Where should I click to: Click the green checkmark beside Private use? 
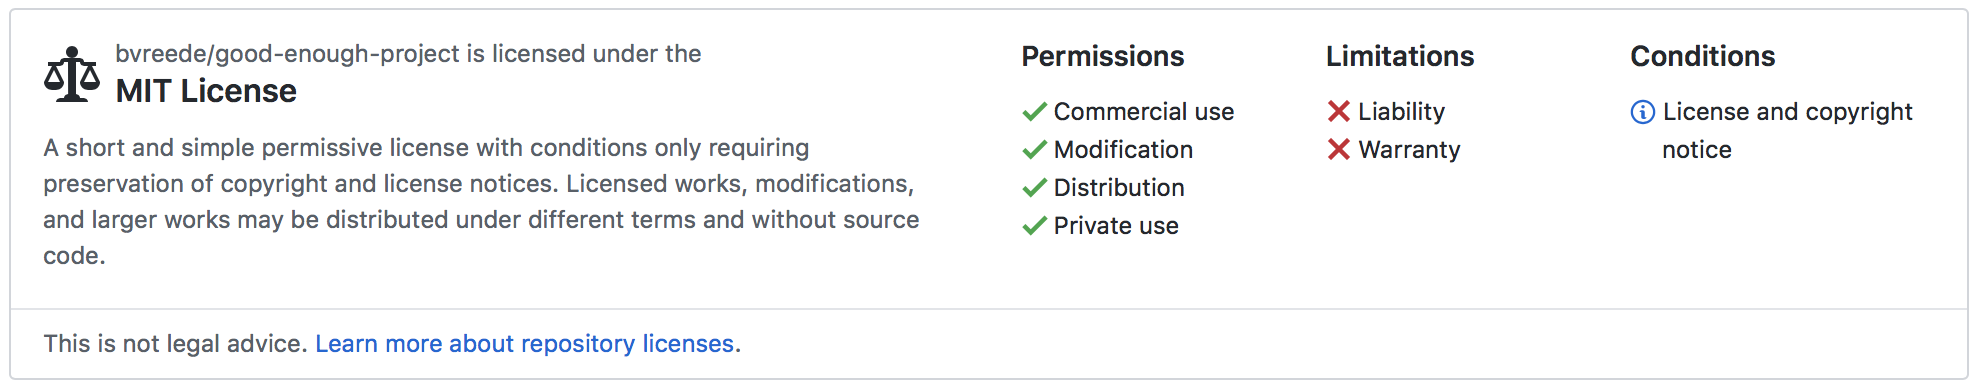[x=1034, y=226]
